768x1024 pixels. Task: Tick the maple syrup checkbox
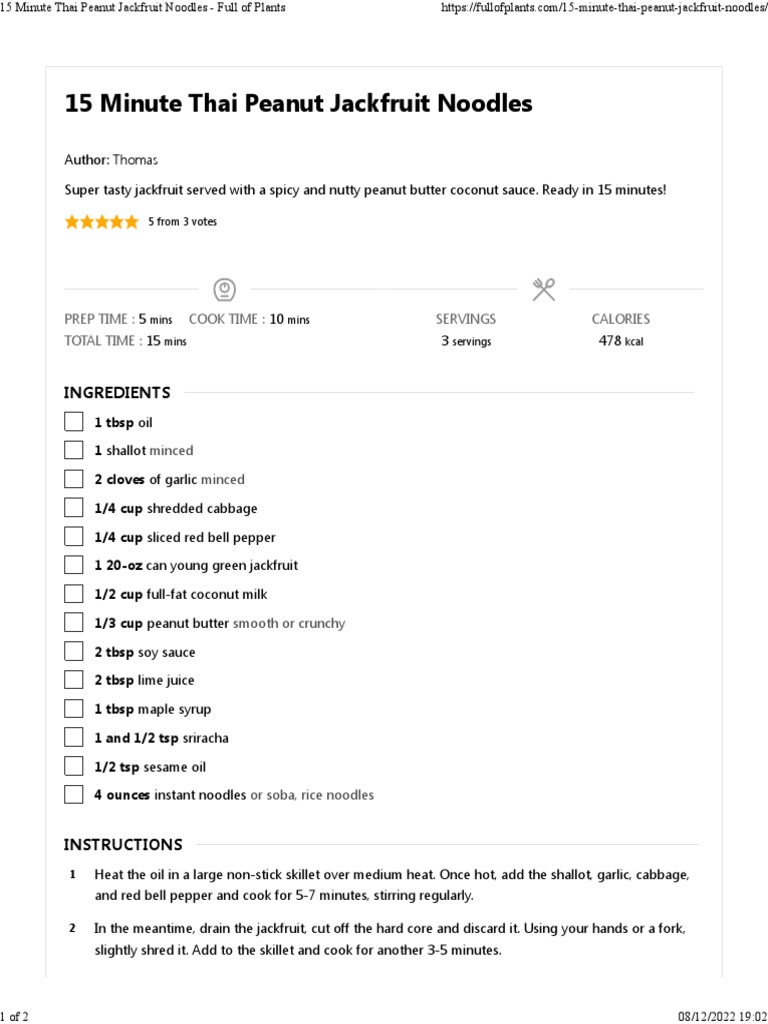coord(74,709)
